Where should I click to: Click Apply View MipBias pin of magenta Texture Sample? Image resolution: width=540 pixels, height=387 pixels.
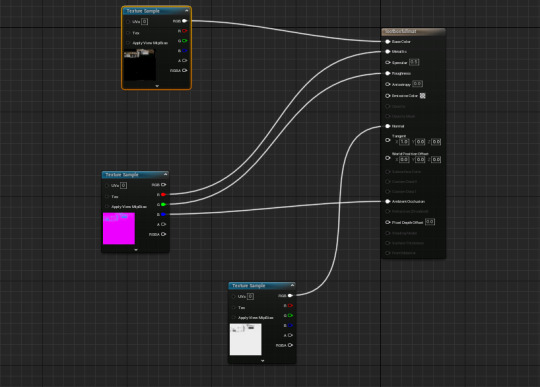pyautogui.click(x=107, y=207)
